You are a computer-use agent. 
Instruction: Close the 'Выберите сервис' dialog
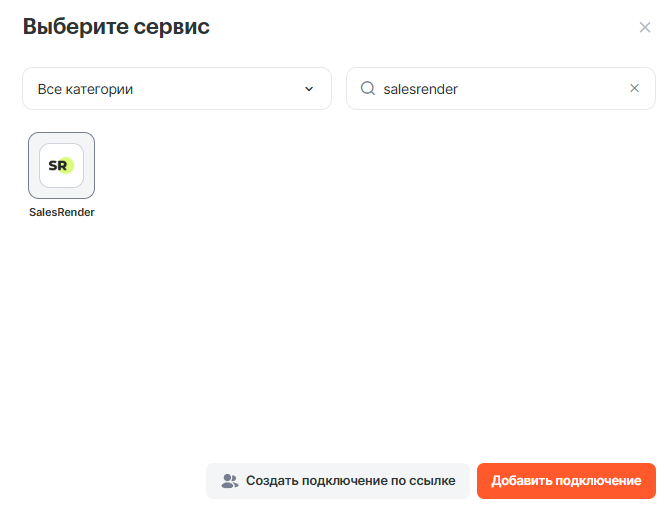[x=645, y=27]
